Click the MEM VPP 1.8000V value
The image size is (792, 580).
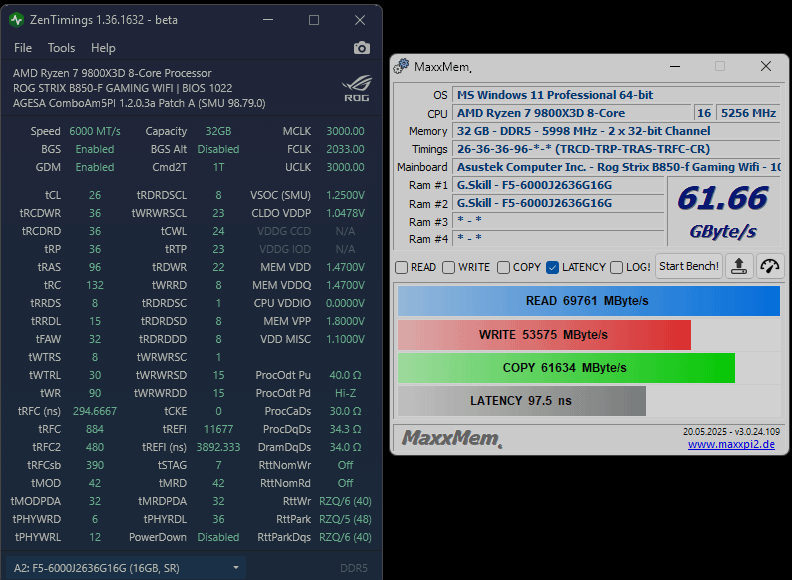point(345,321)
